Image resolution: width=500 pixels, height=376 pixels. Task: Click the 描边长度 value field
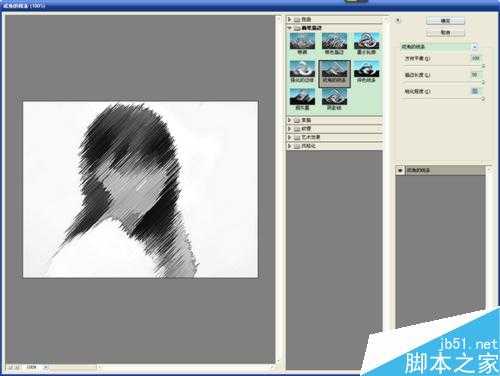(x=475, y=75)
